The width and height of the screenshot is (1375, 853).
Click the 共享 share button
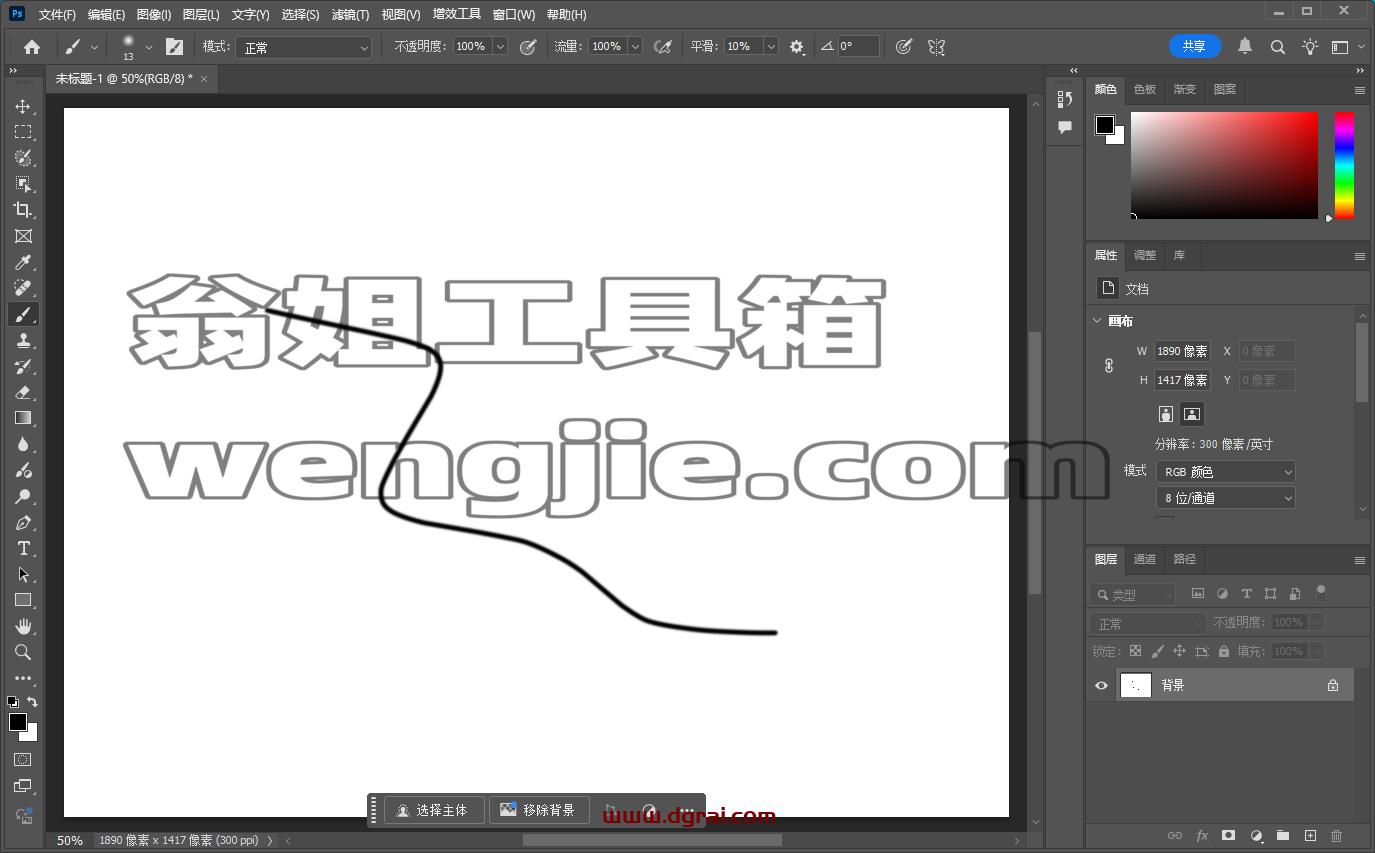coord(1194,46)
